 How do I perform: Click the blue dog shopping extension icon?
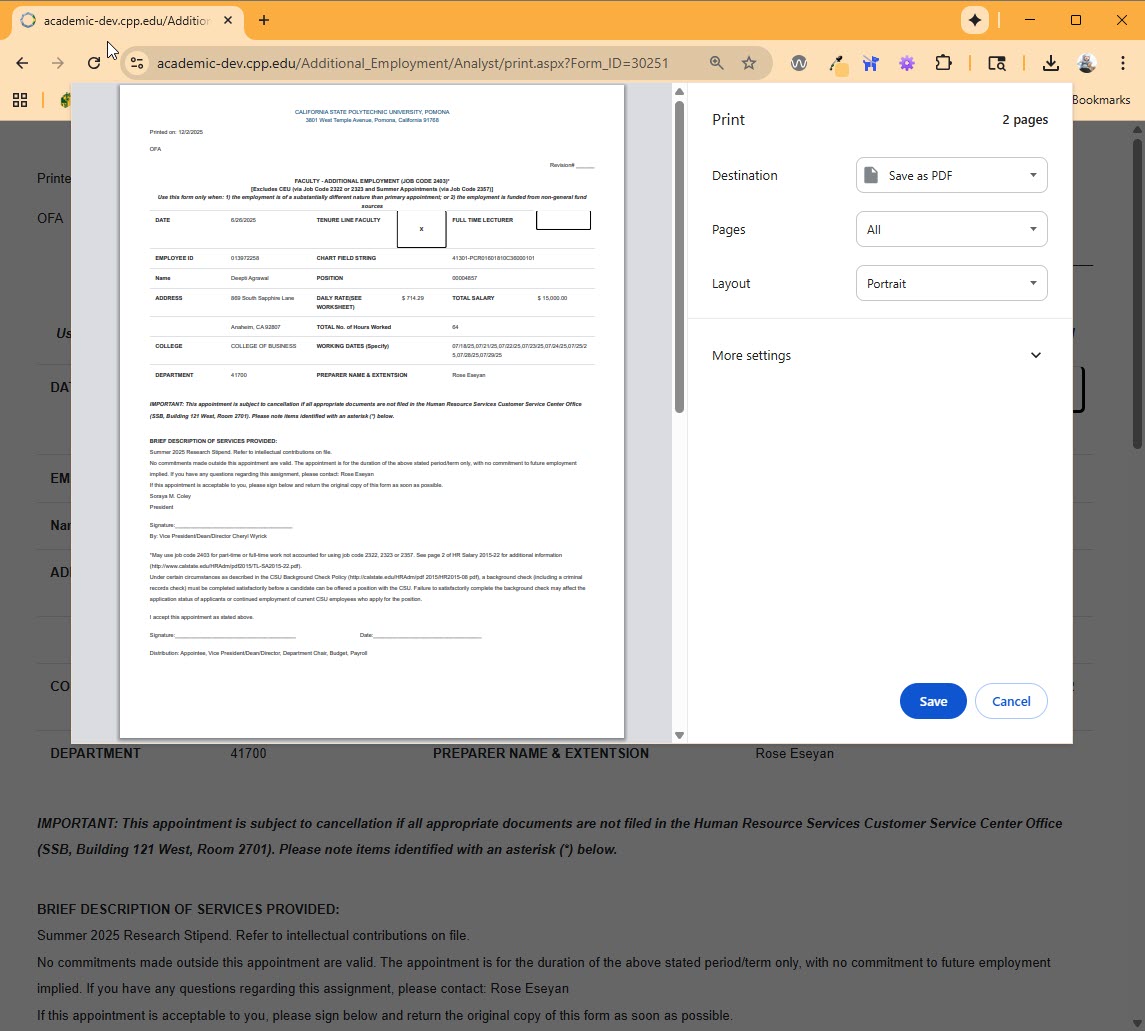click(x=871, y=62)
